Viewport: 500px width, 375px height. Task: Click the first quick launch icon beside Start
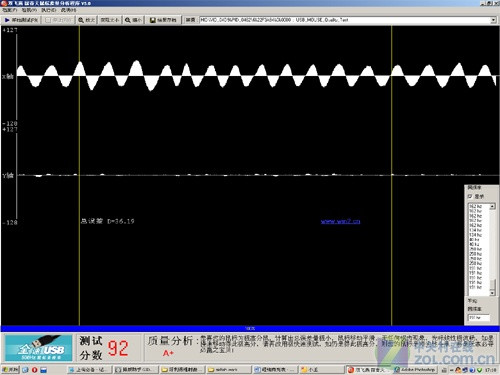pos(25,370)
